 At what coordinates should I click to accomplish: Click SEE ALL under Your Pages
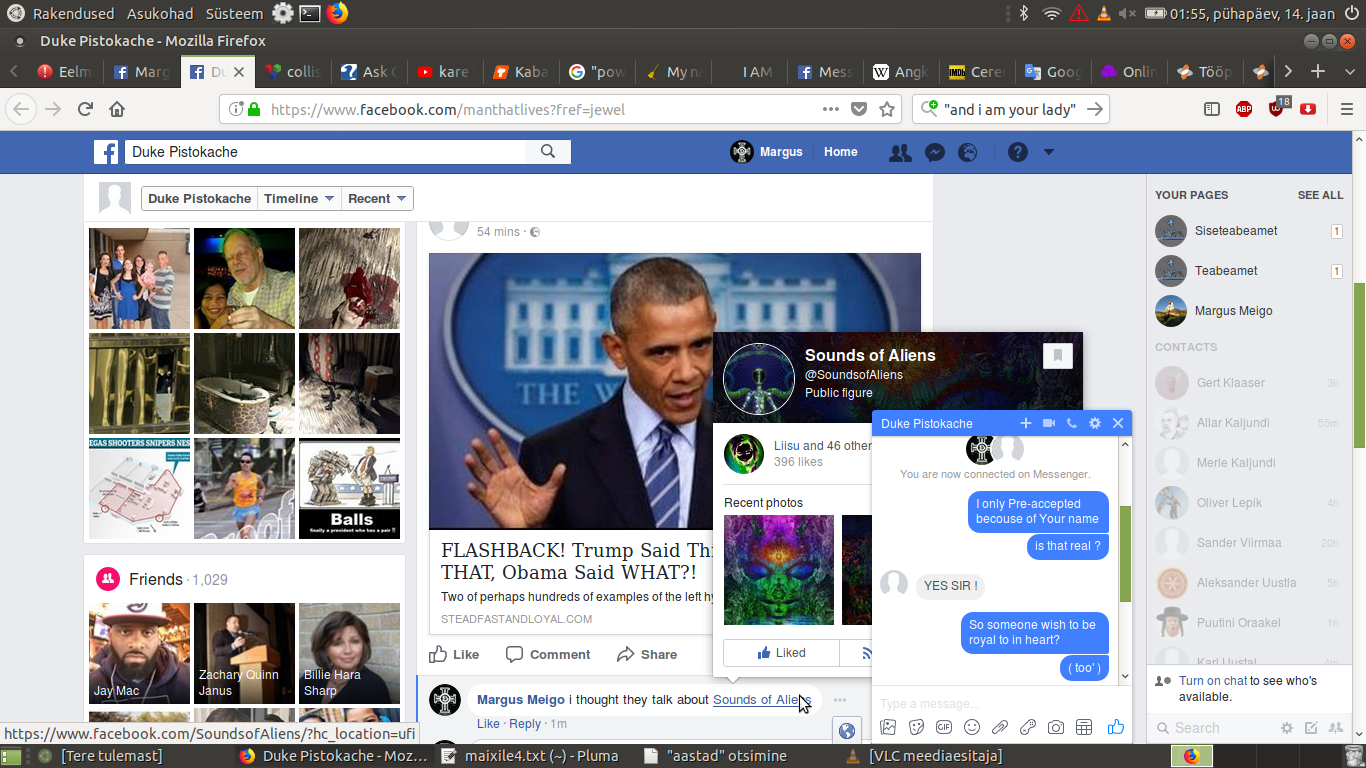(x=1320, y=195)
